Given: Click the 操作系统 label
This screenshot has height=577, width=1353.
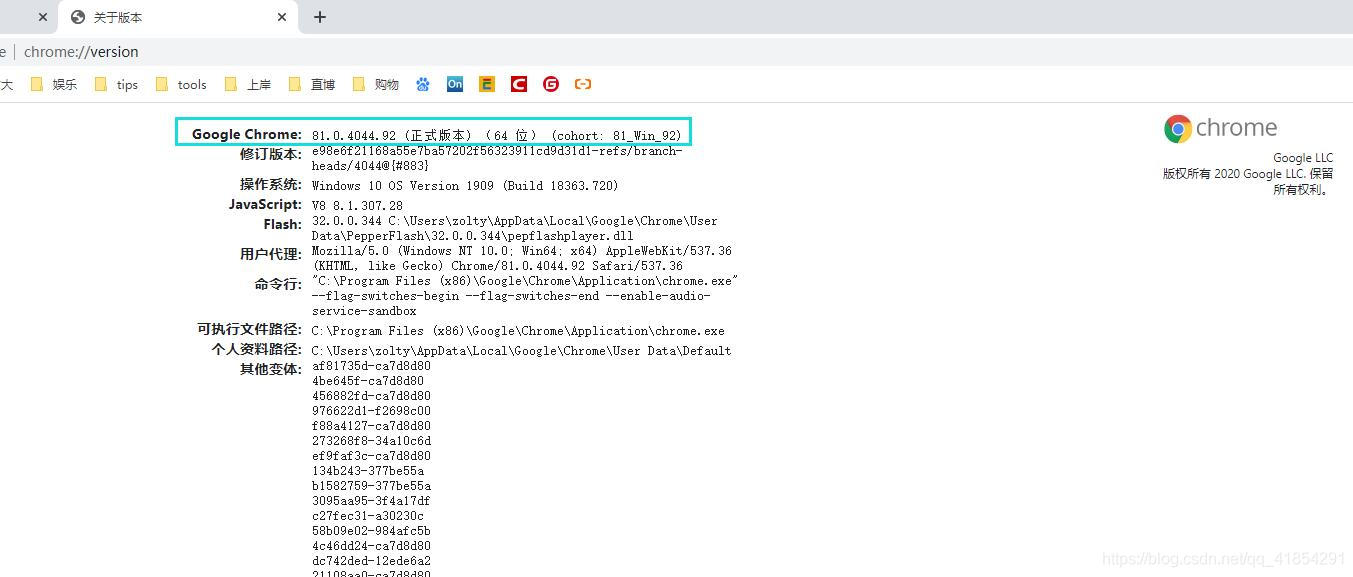Looking at the screenshot, I should point(270,184).
